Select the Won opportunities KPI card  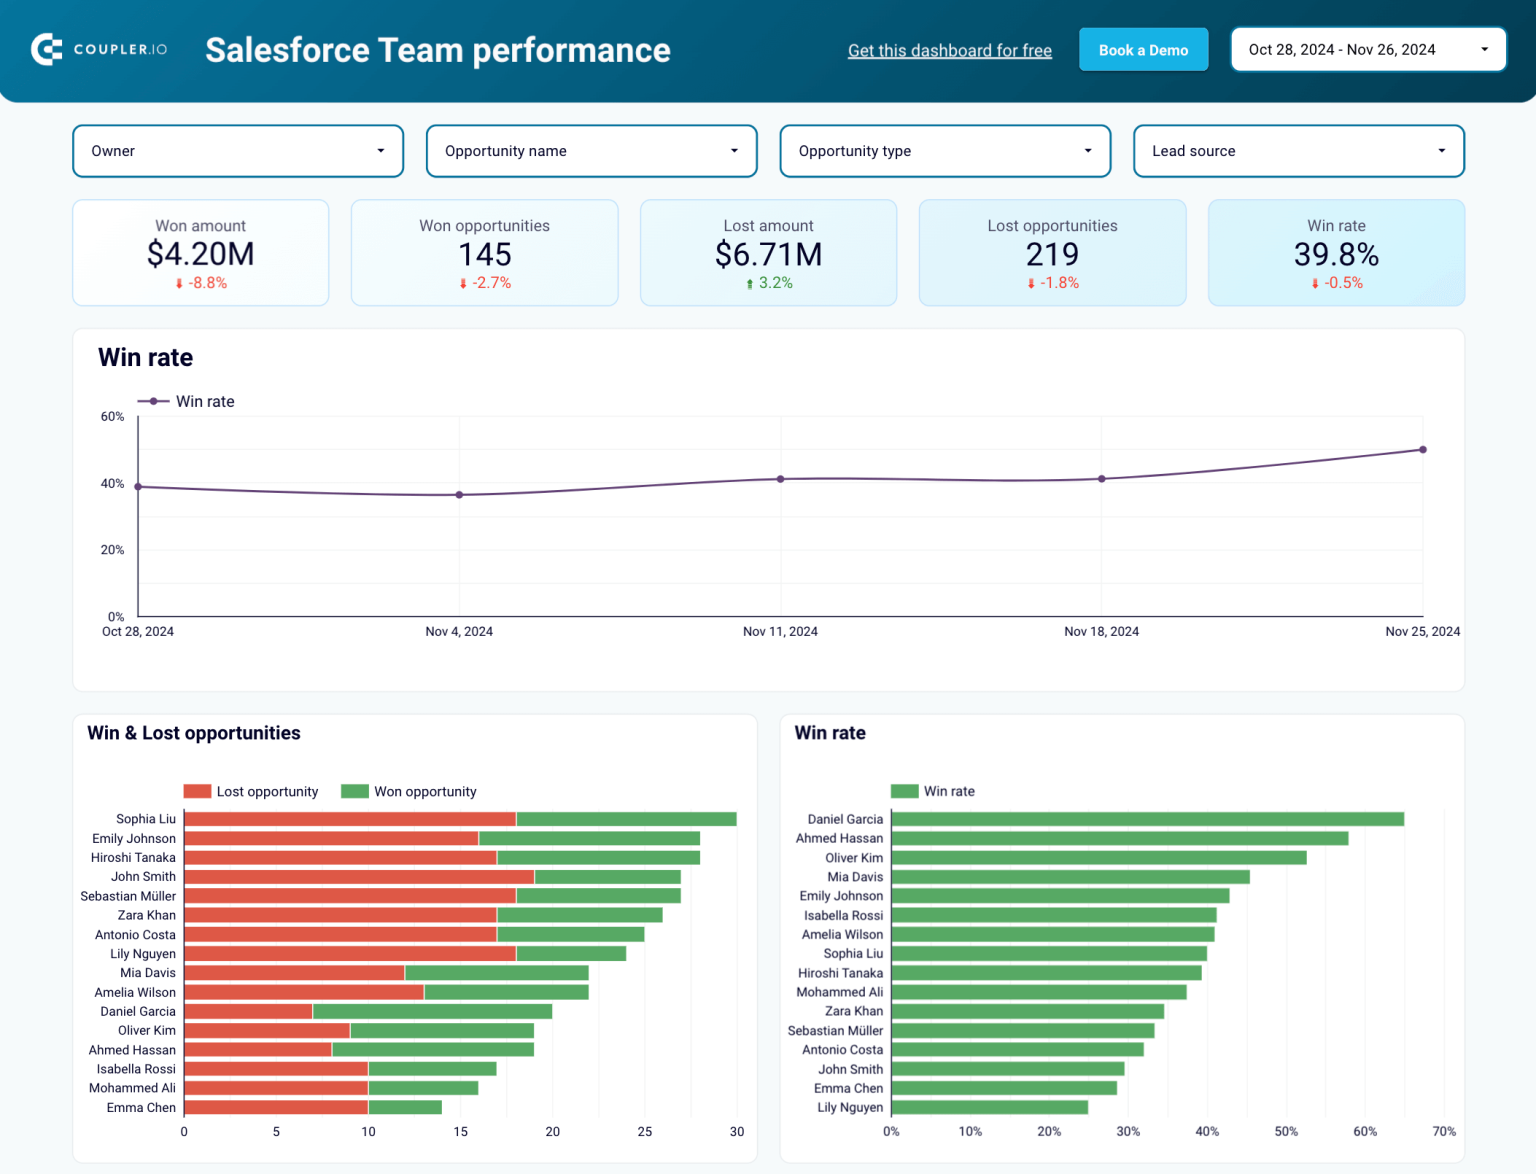click(484, 253)
